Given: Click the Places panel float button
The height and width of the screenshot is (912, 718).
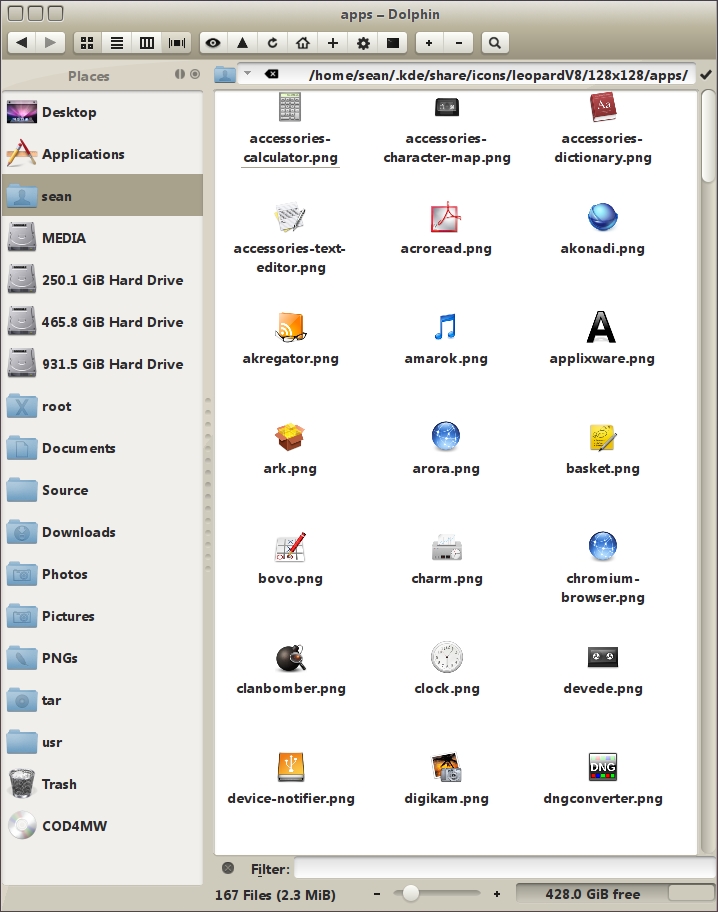Looking at the screenshot, I should click(180, 74).
